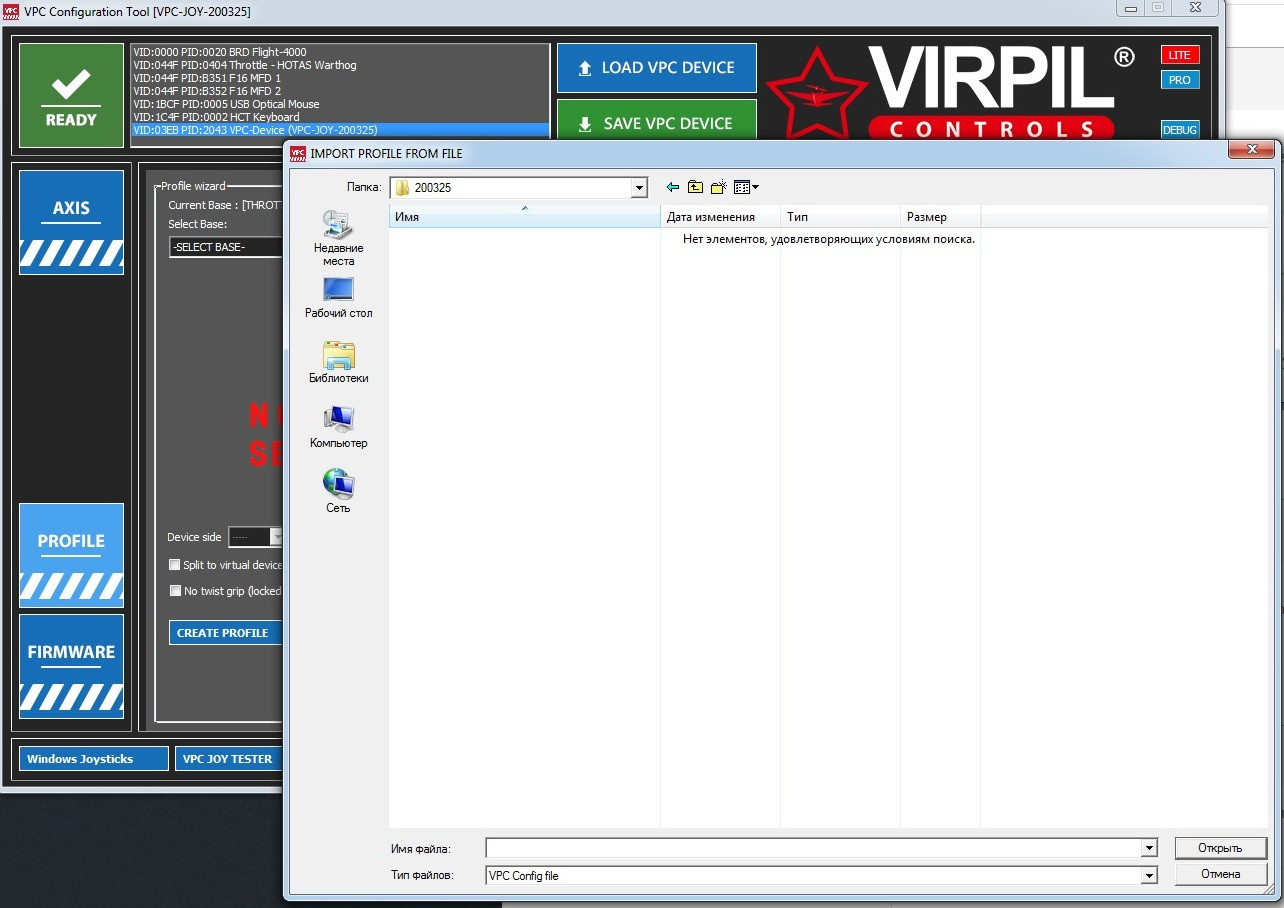Image resolution: width=1284 pixels, height=908 pixels.
Task: Select Компьютер in the places sidebar
Action: (x=338, y=427)
